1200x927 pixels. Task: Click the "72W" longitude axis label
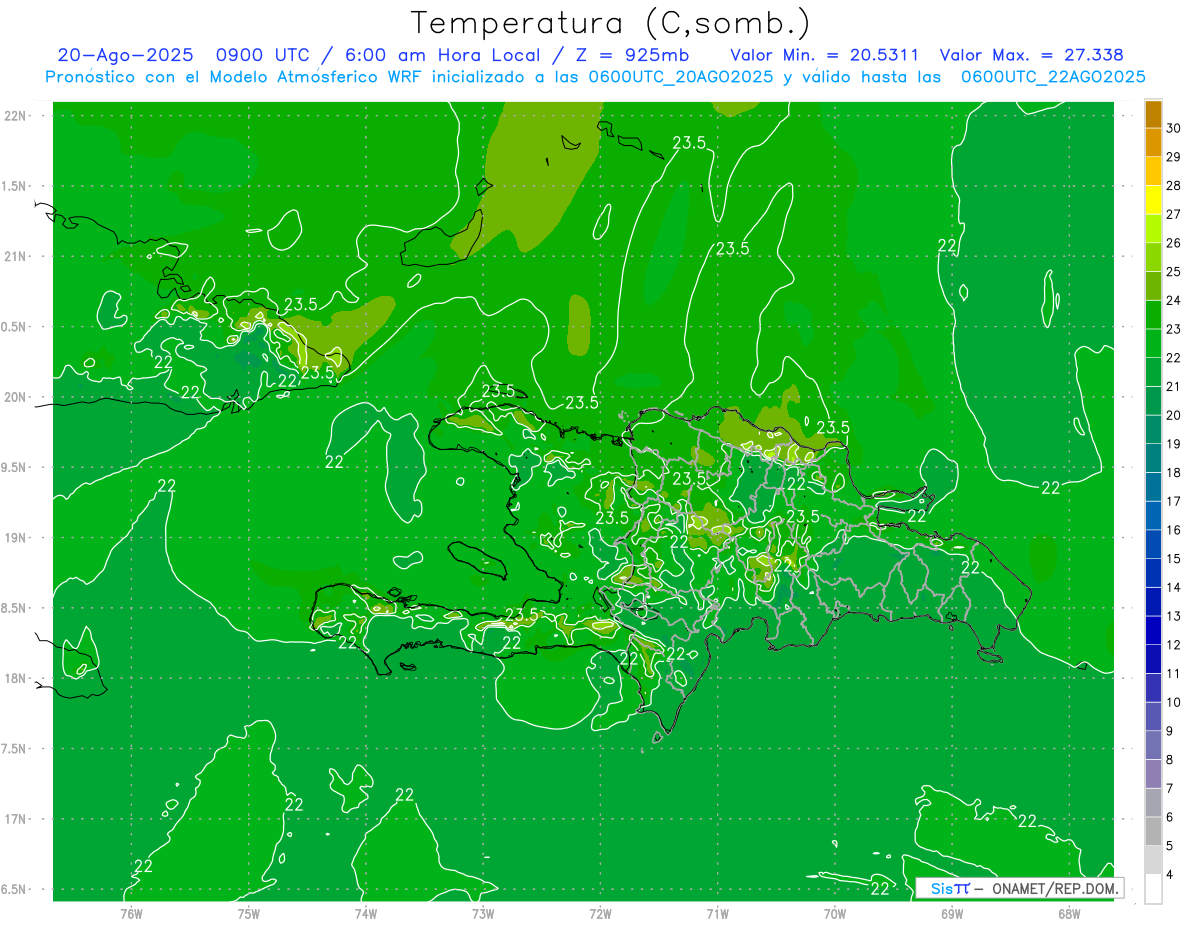click(600, 913)
